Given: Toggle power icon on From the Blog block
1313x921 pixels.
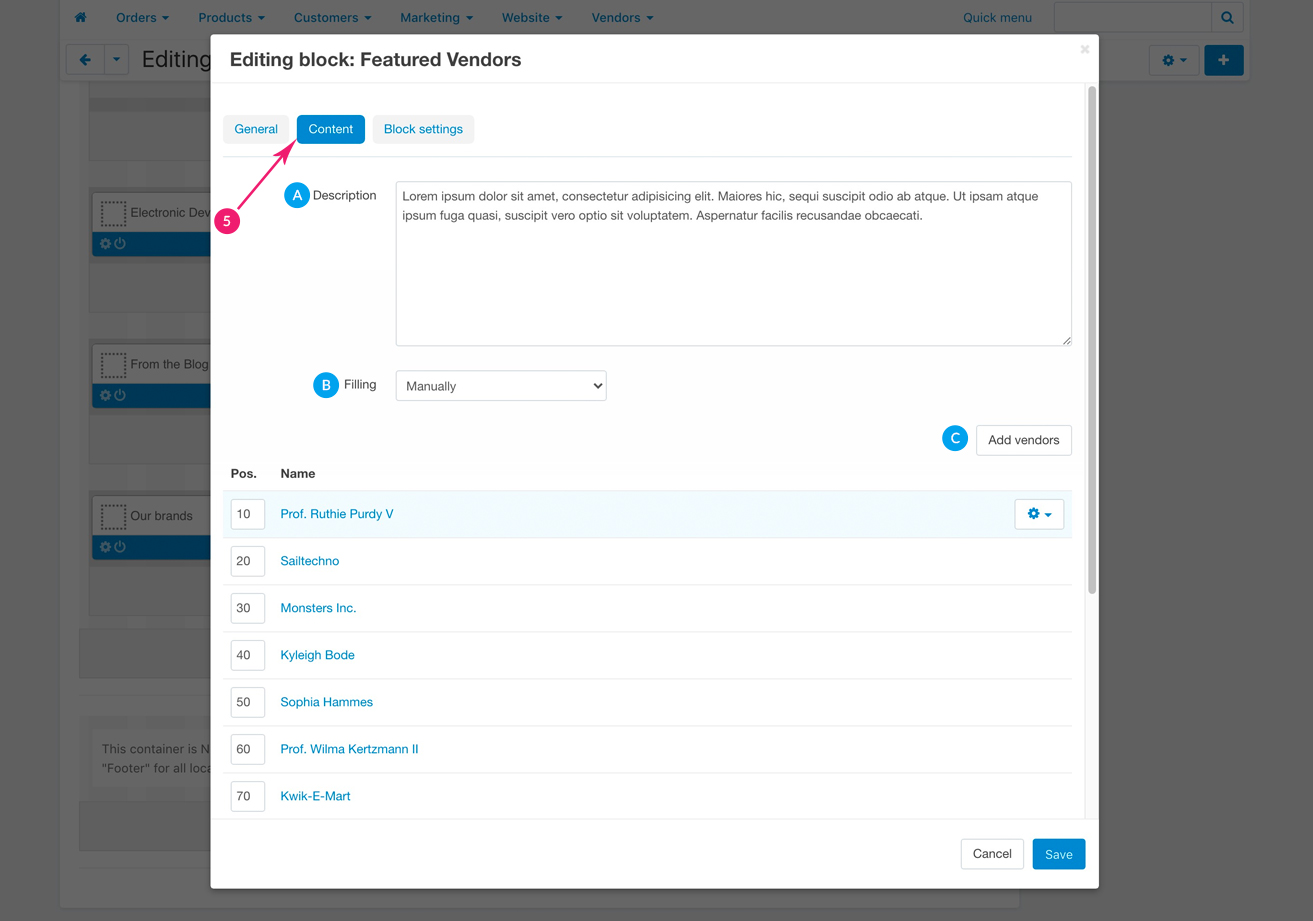Looking at the screenshot, I should pyautogui.click(x=120, y=396).
